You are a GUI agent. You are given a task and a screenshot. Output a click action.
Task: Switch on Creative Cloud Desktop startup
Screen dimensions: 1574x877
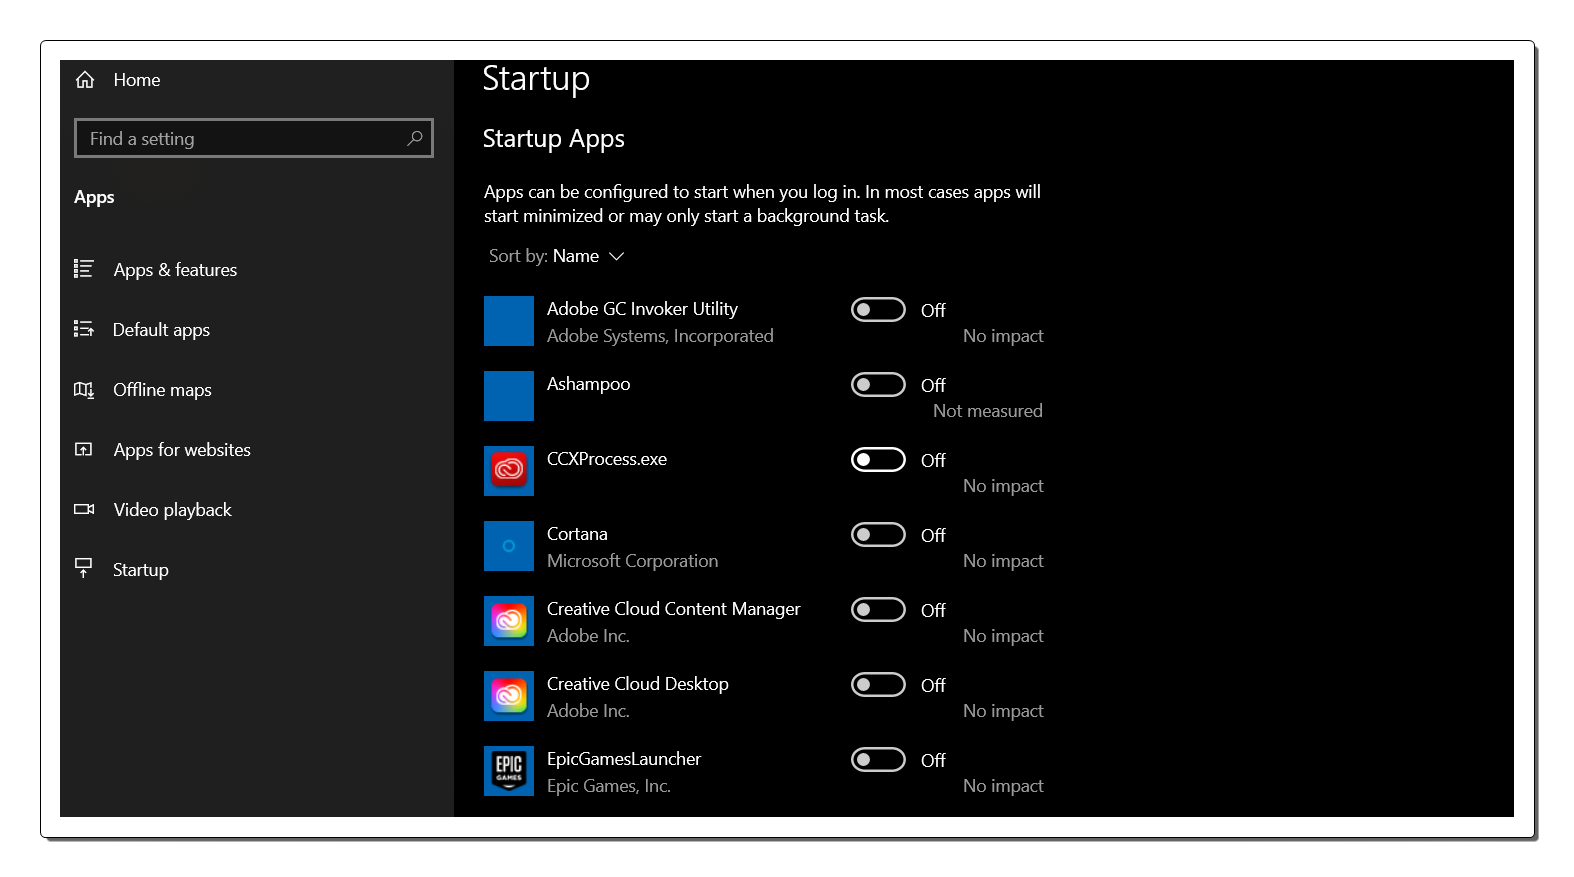click(x=878, y=685)
